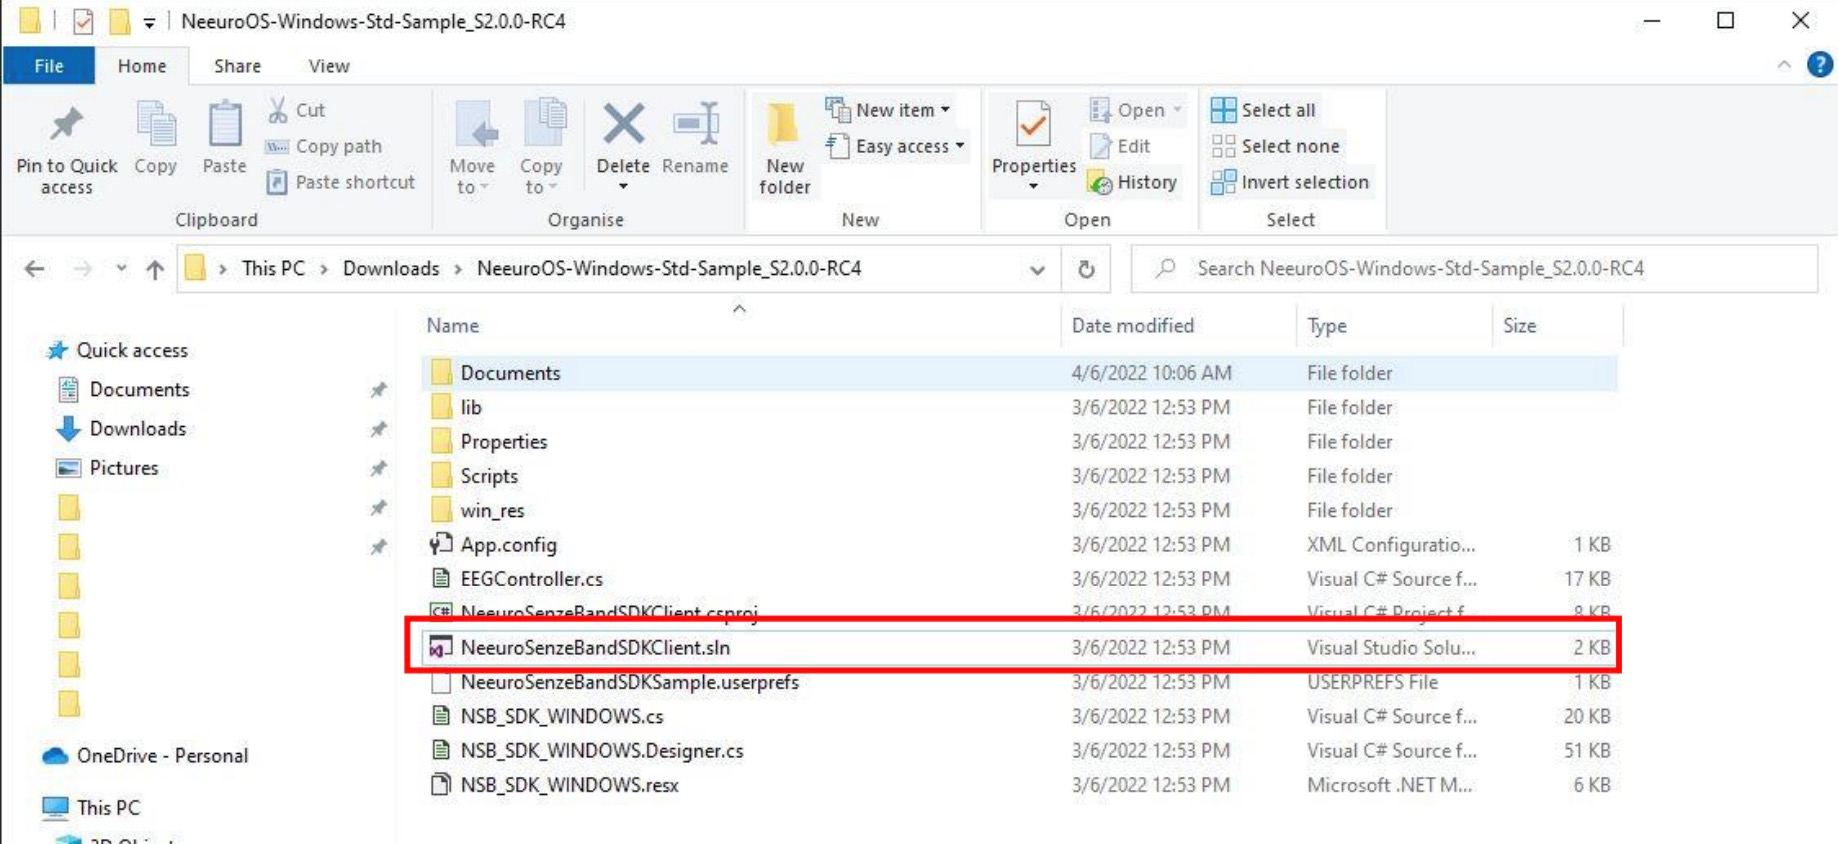Screen dimensions: 1838x844
Task: Select the lib folder
Action: [1018, 407]
